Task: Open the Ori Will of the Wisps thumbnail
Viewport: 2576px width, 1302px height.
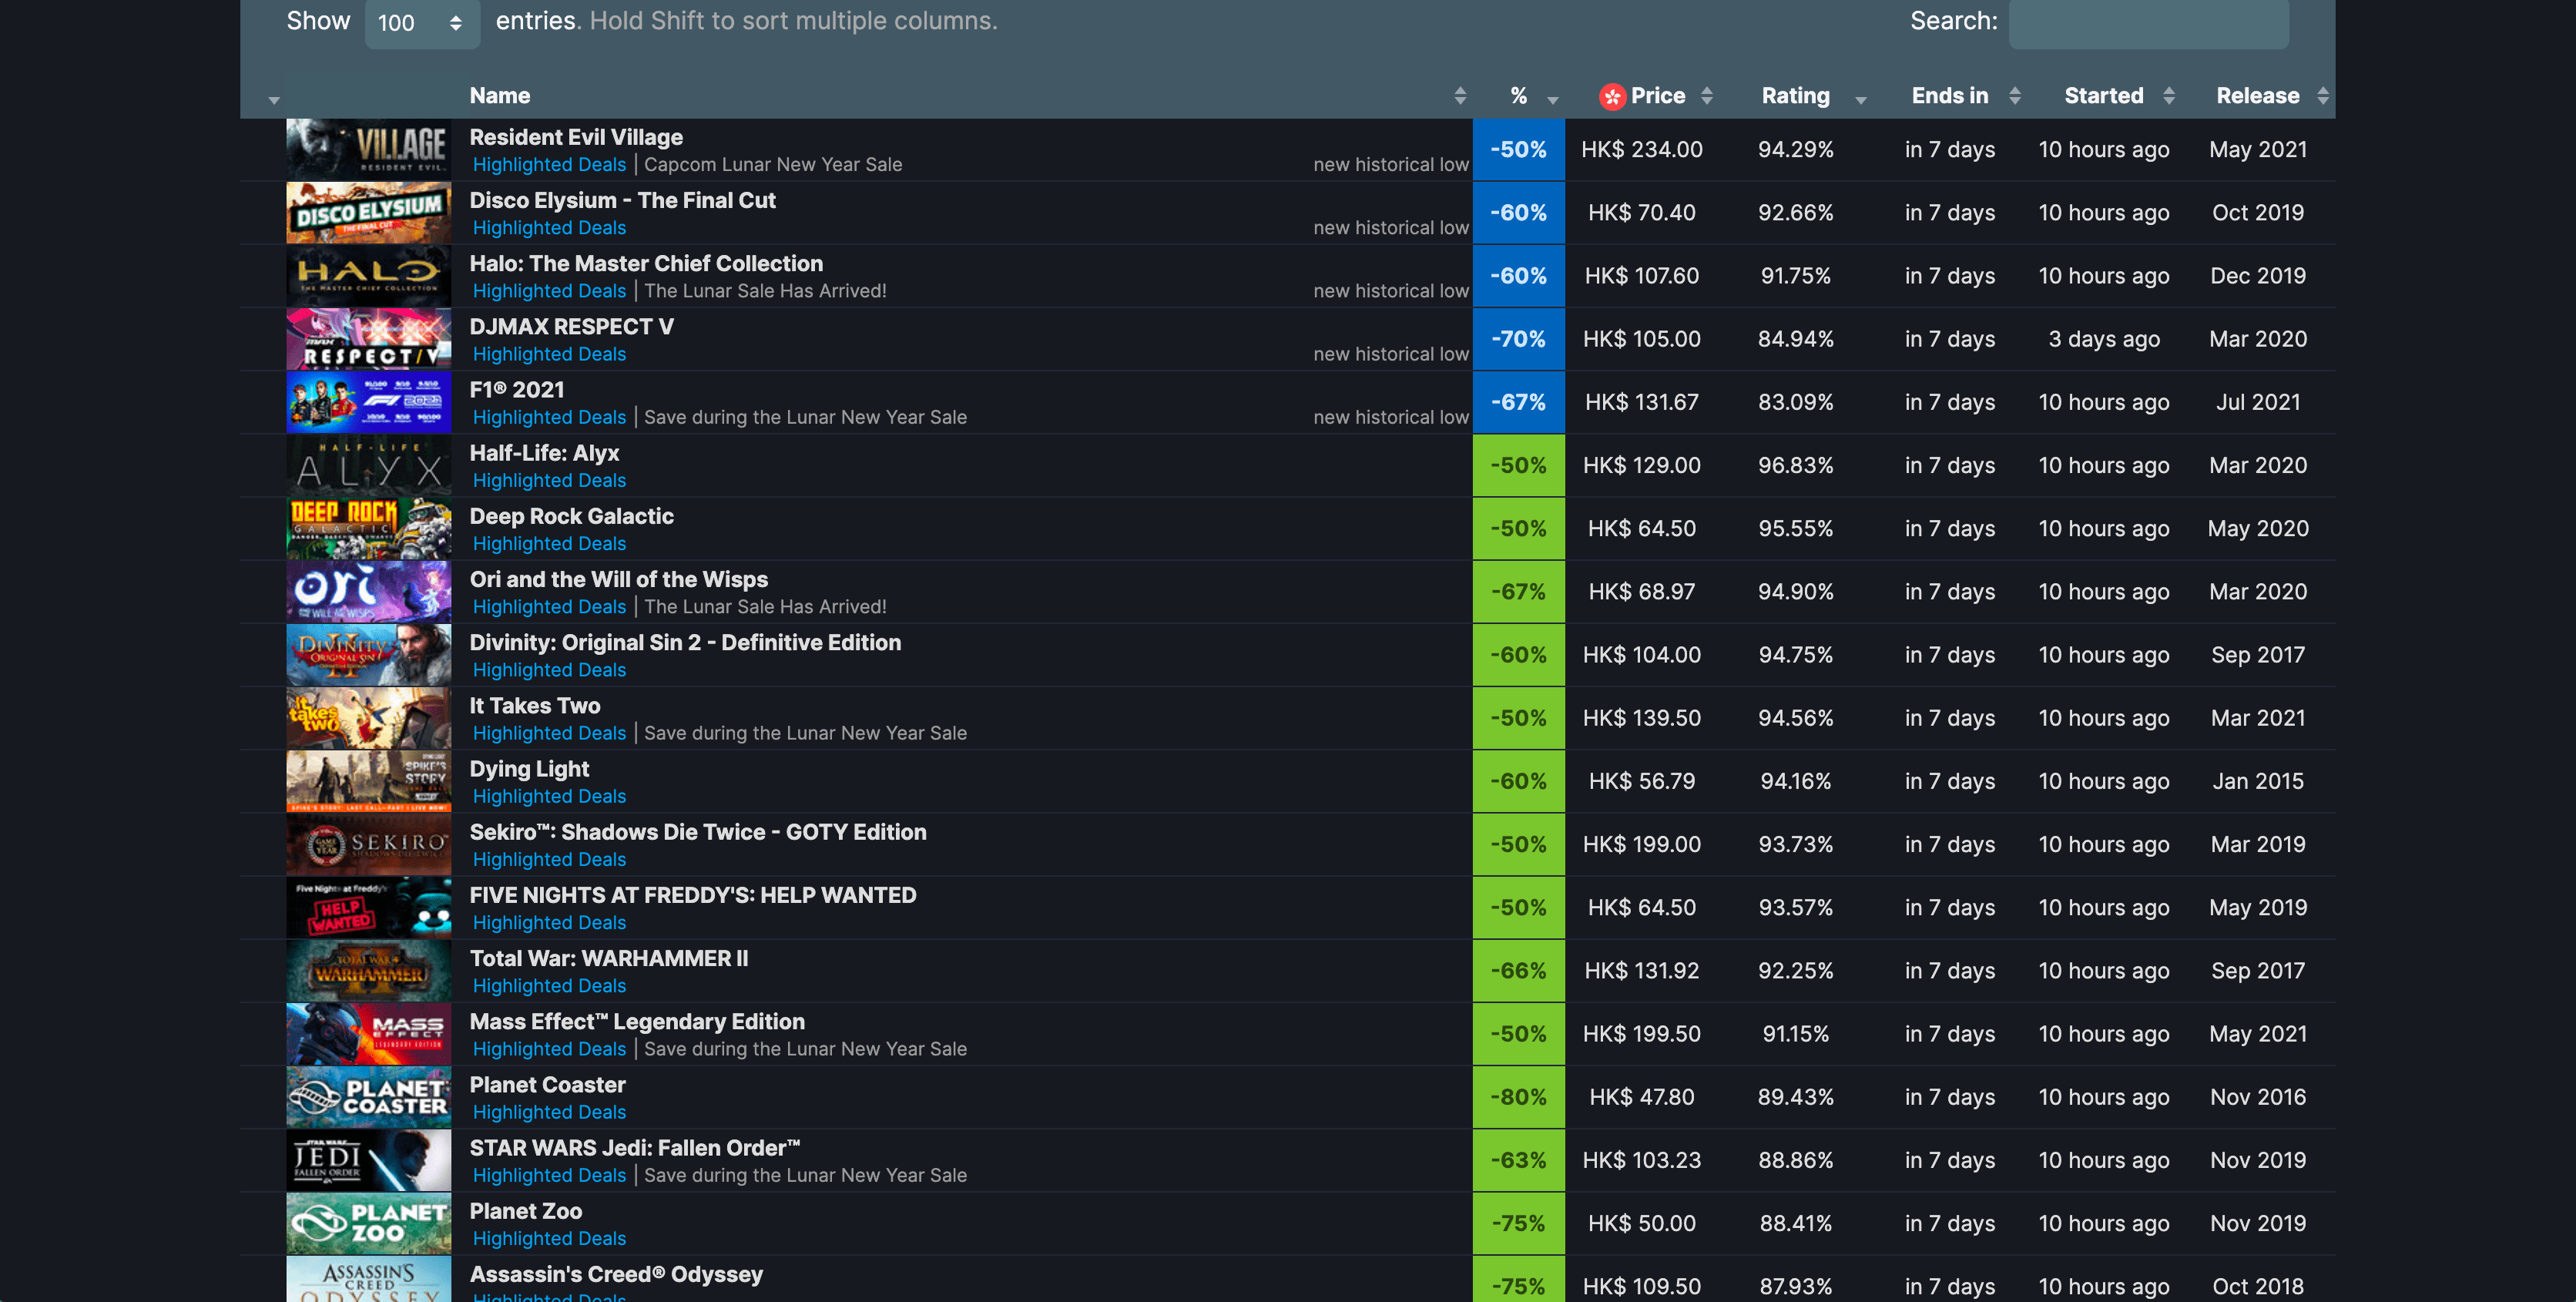Action: pos(368,592)
